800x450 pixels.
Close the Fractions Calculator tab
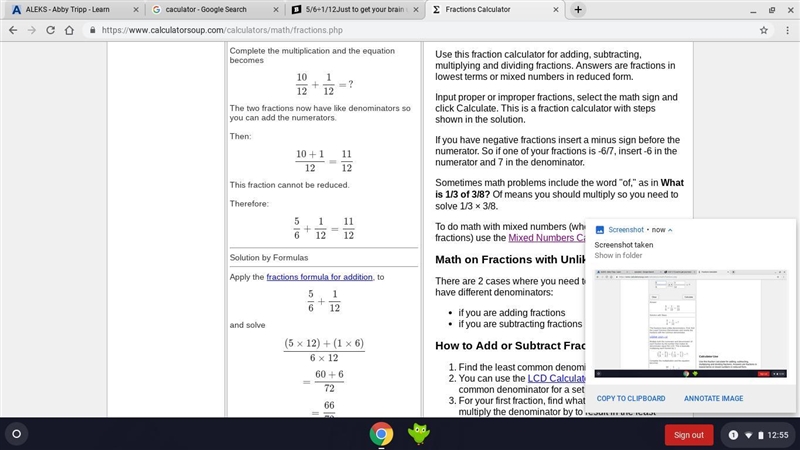coord(556,10)
